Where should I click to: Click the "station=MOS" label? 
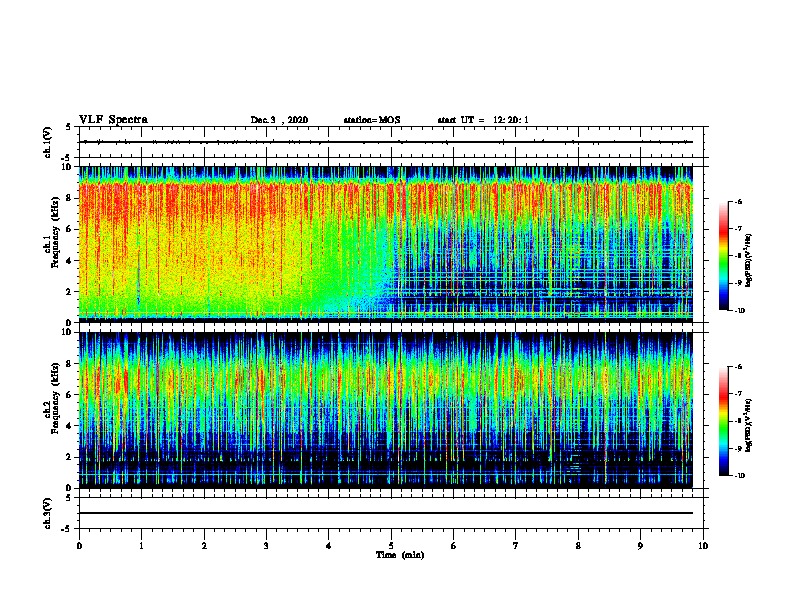click(372, 120)
